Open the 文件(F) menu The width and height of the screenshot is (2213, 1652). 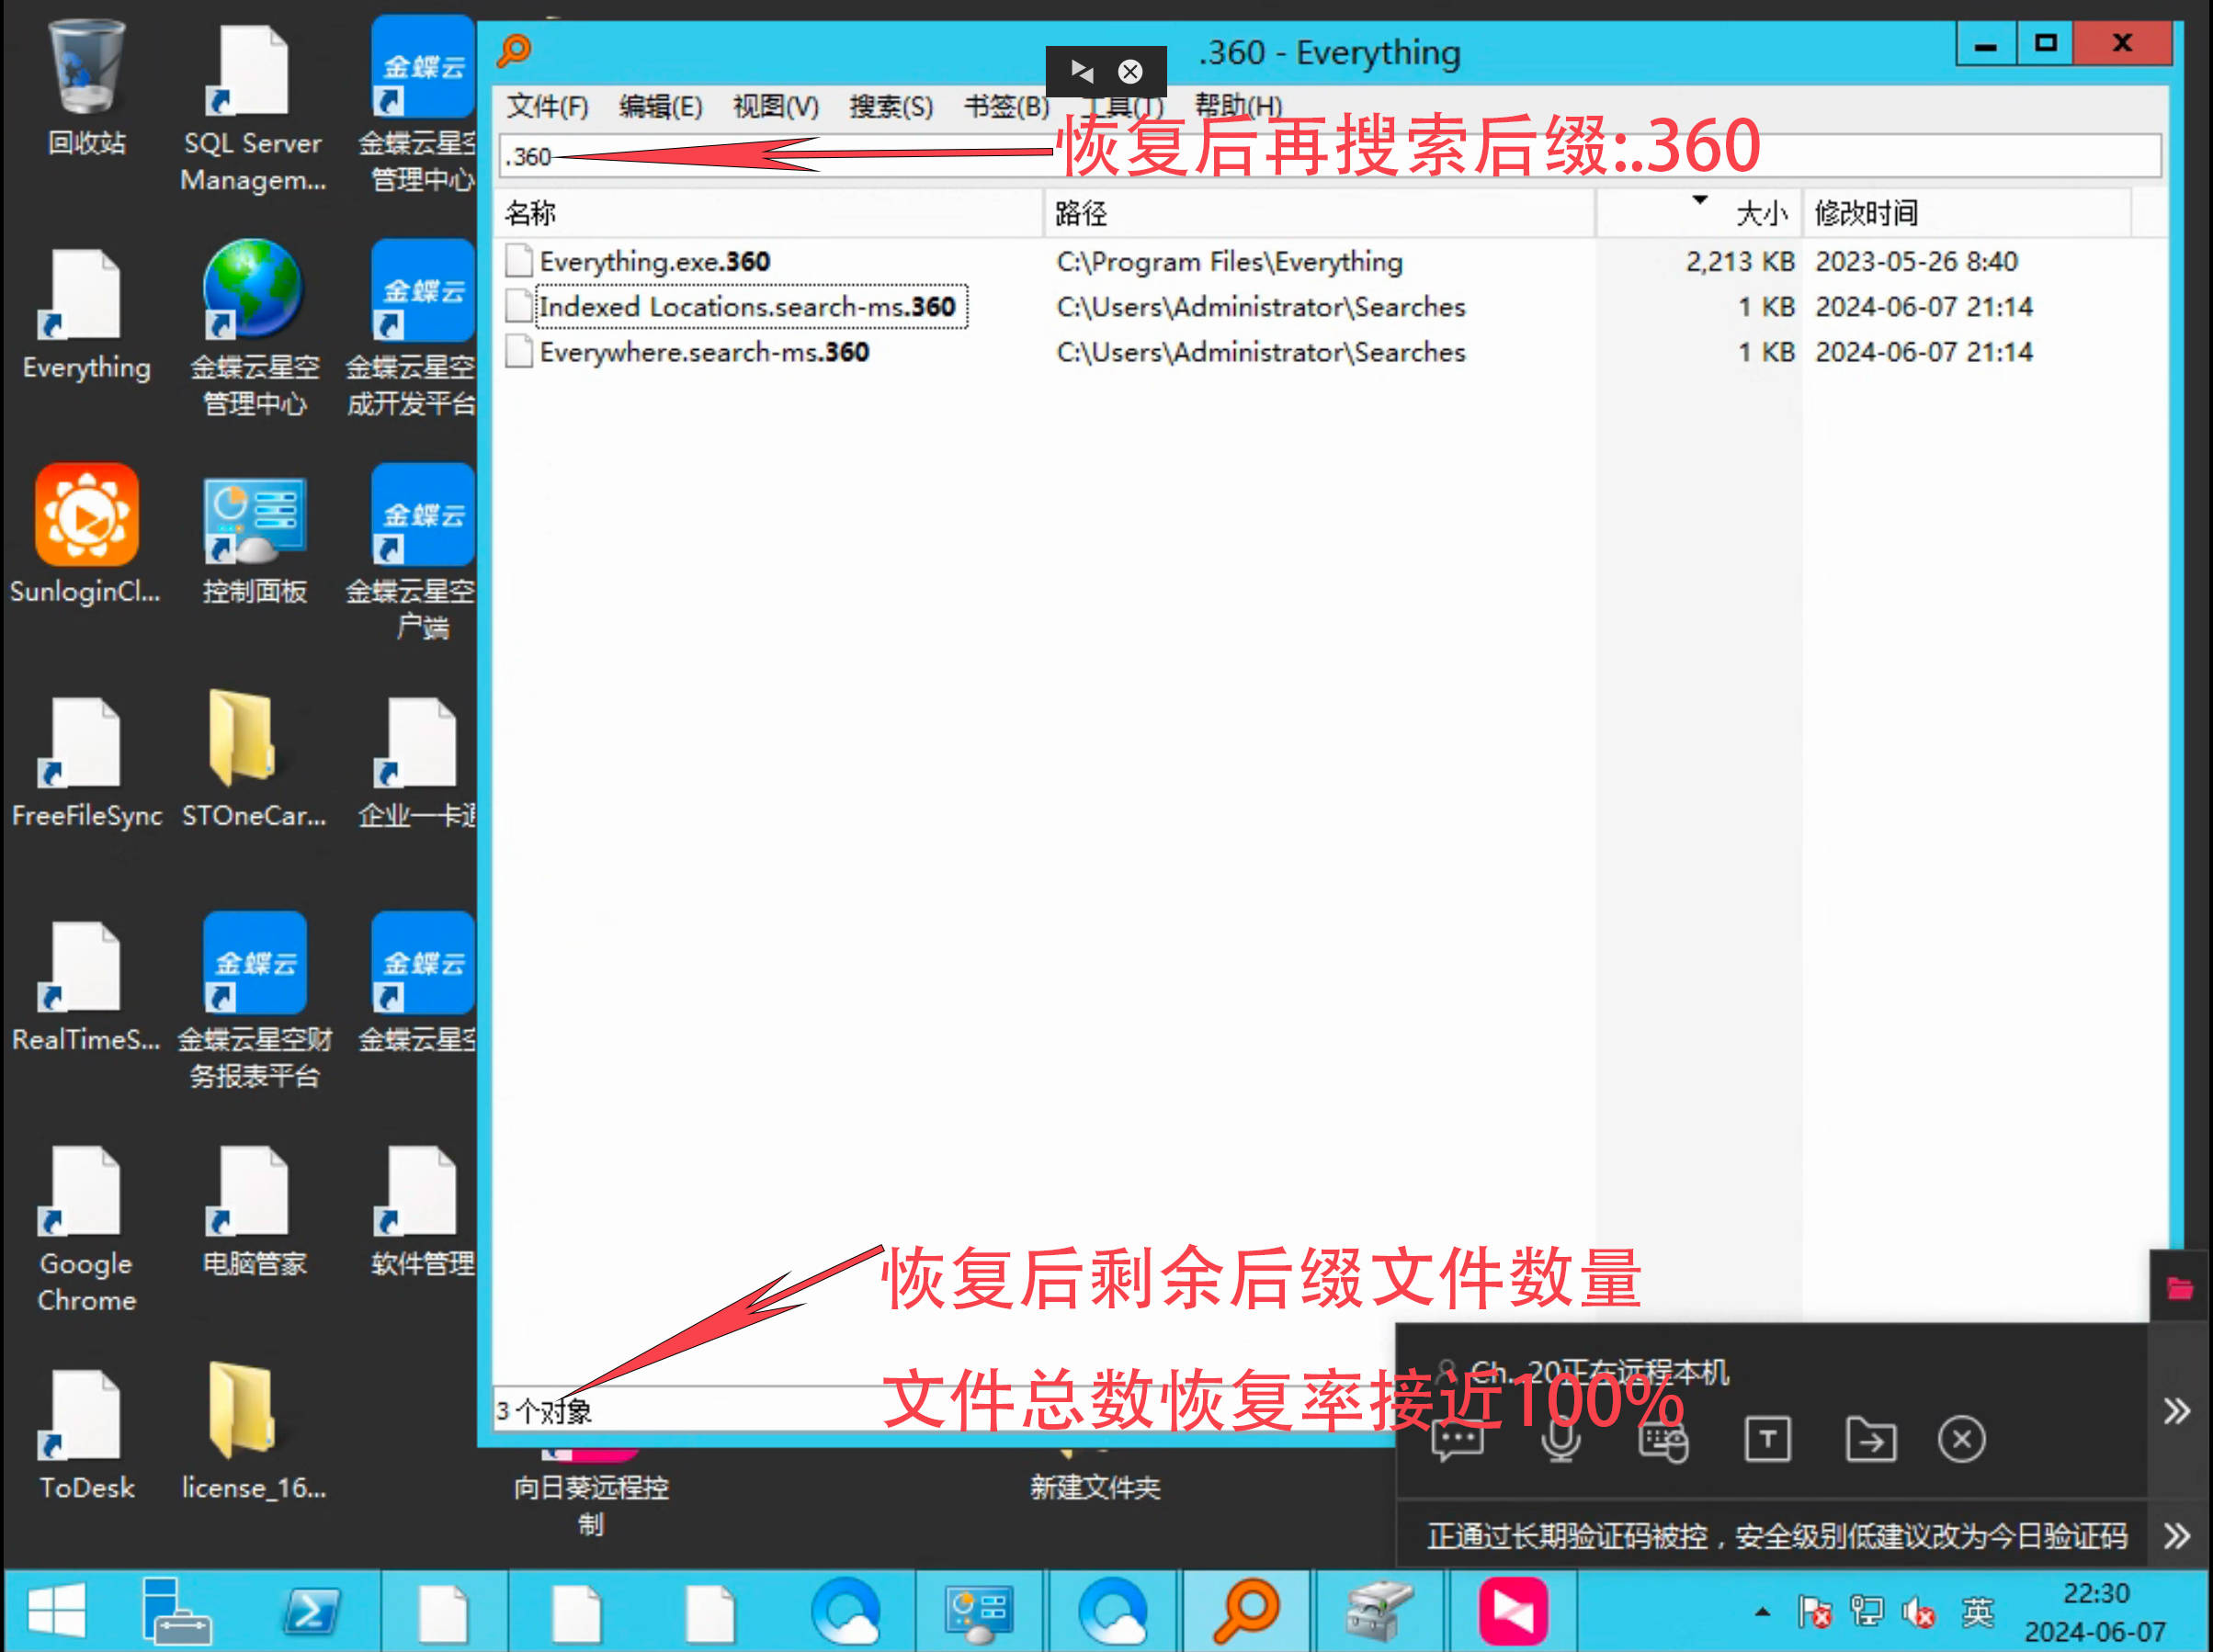pos(547,106)
